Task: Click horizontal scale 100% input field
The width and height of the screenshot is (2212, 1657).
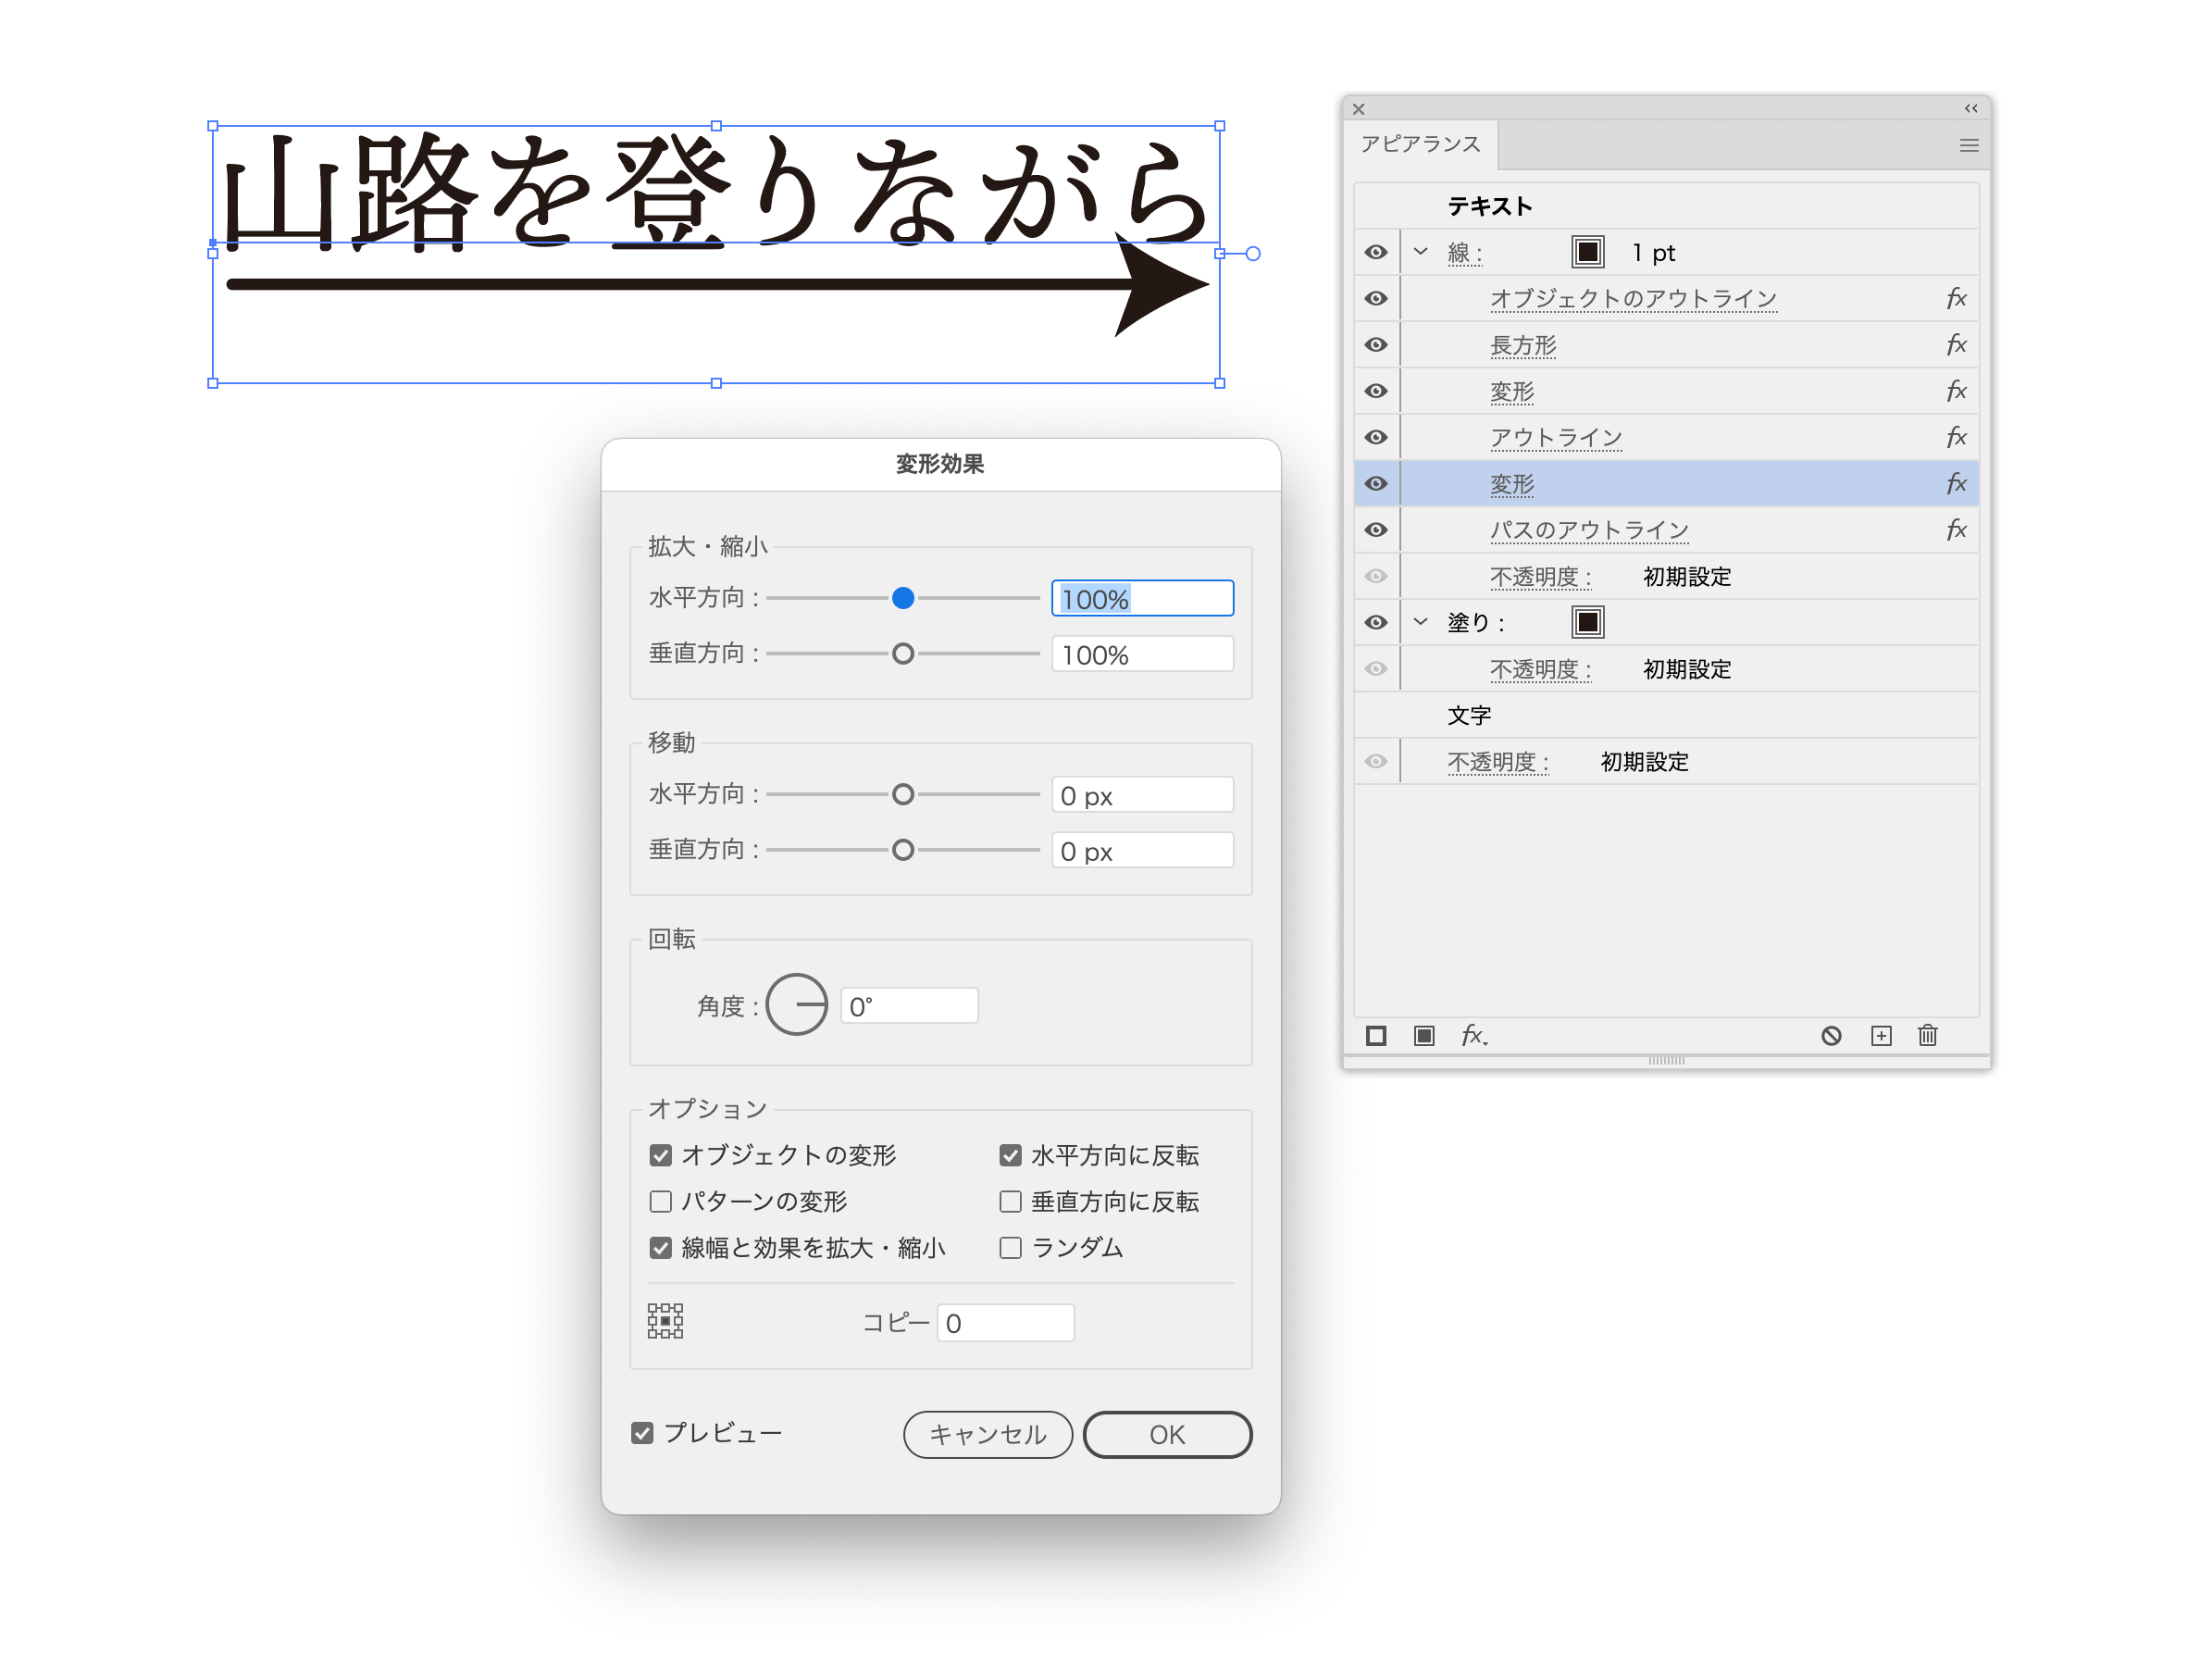Action: [1142, 598]
